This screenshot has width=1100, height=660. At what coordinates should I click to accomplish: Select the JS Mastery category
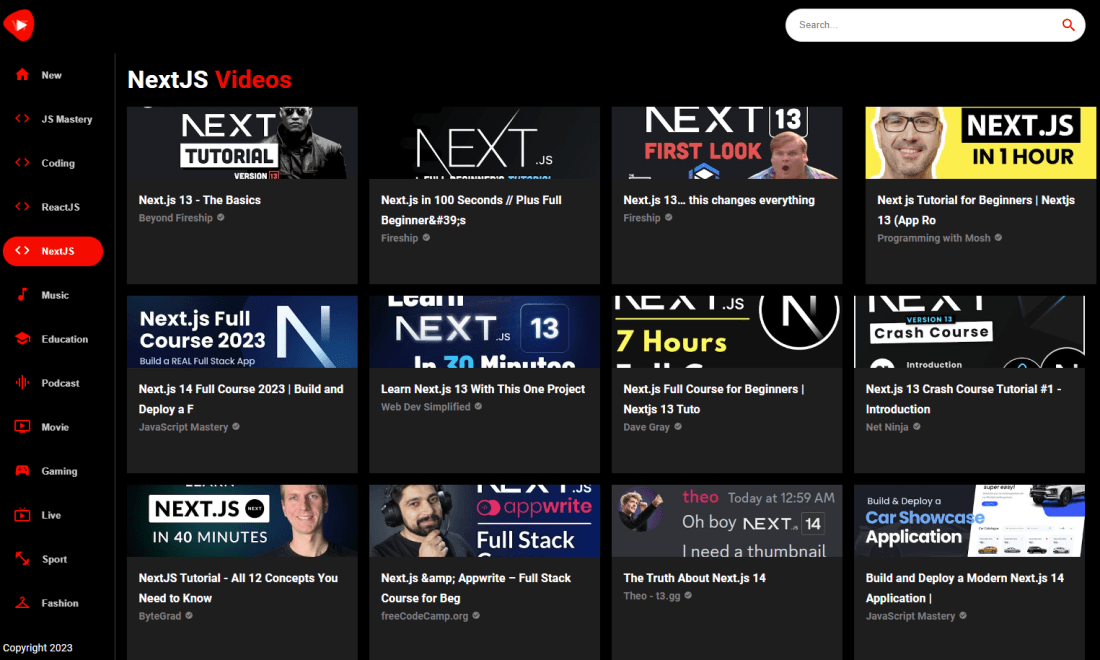53,119
